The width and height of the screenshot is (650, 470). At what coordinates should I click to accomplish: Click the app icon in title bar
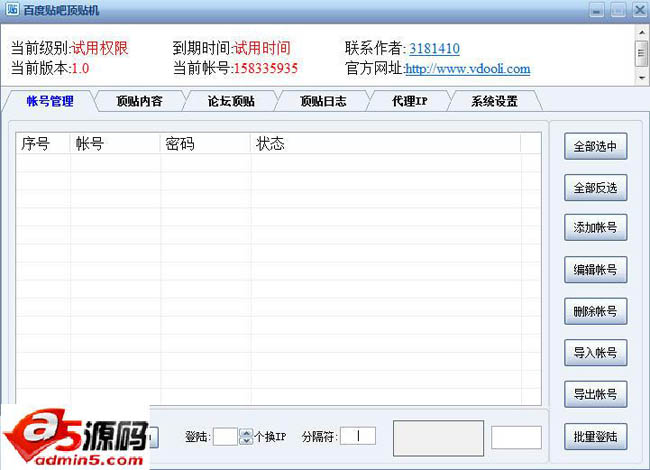point(12,9)
